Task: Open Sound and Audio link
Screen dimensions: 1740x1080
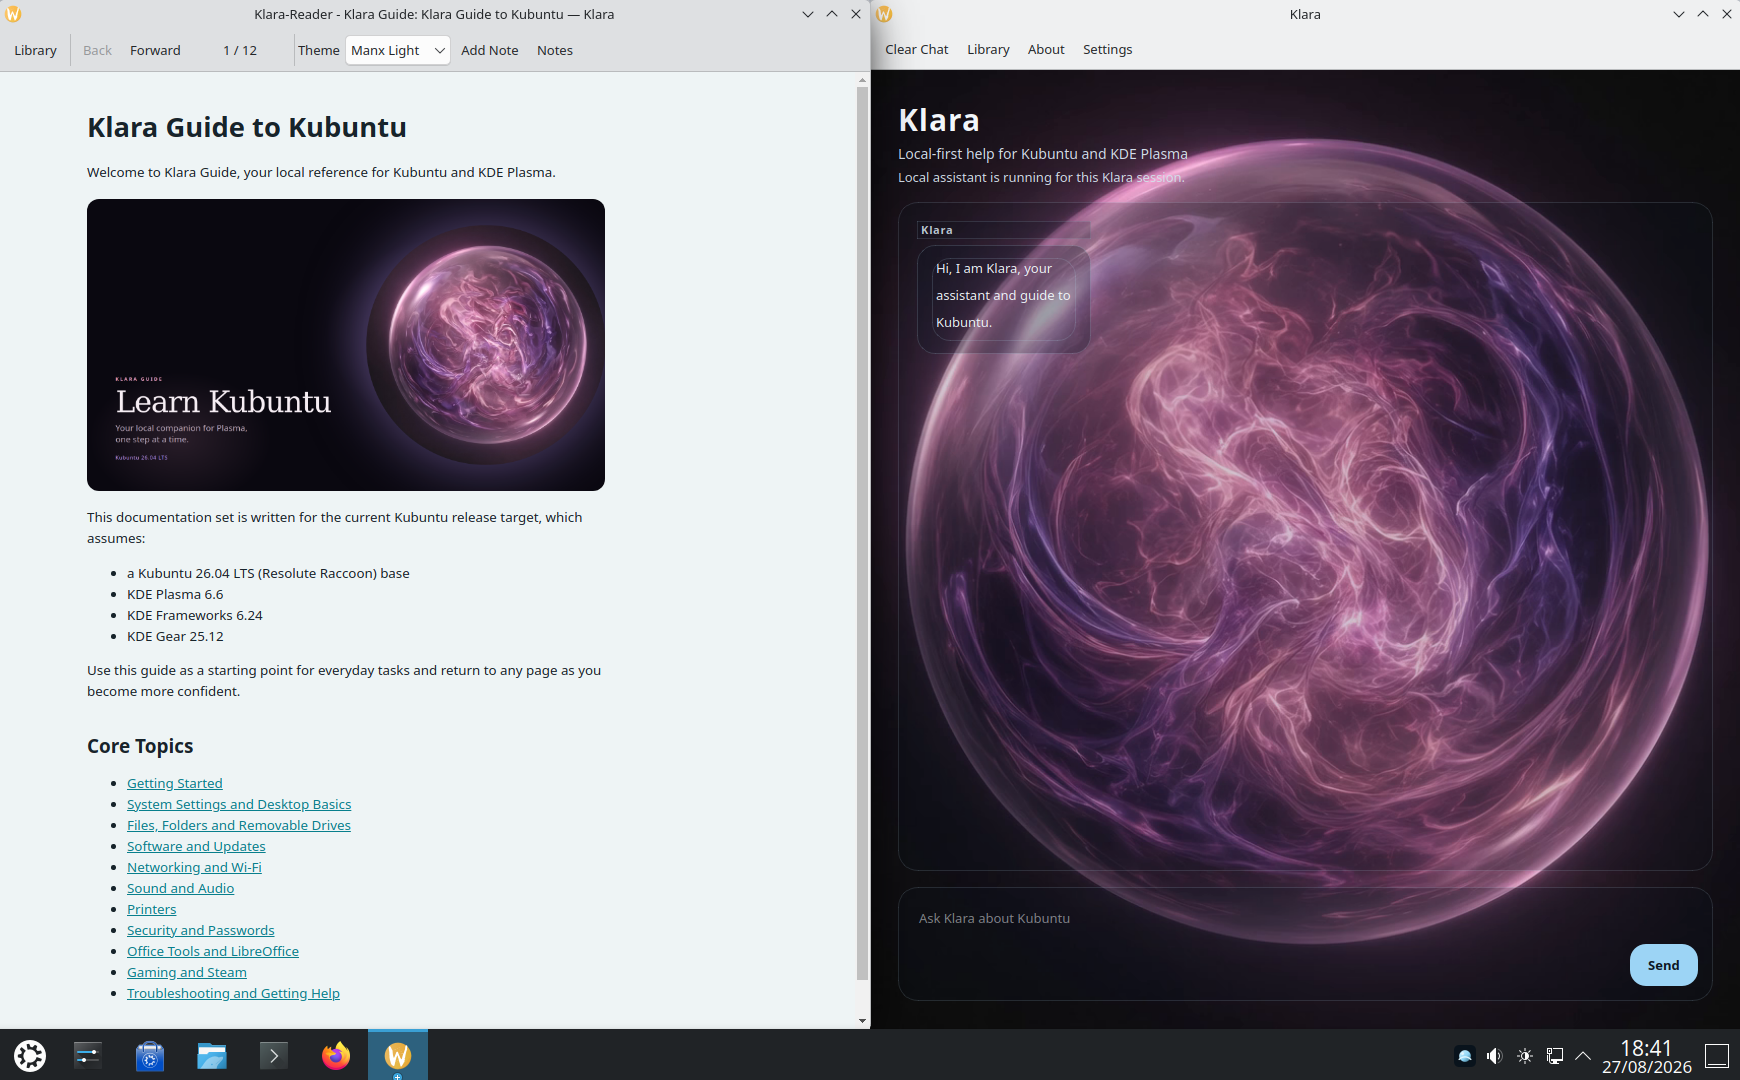Action: [x=180, y=888]
